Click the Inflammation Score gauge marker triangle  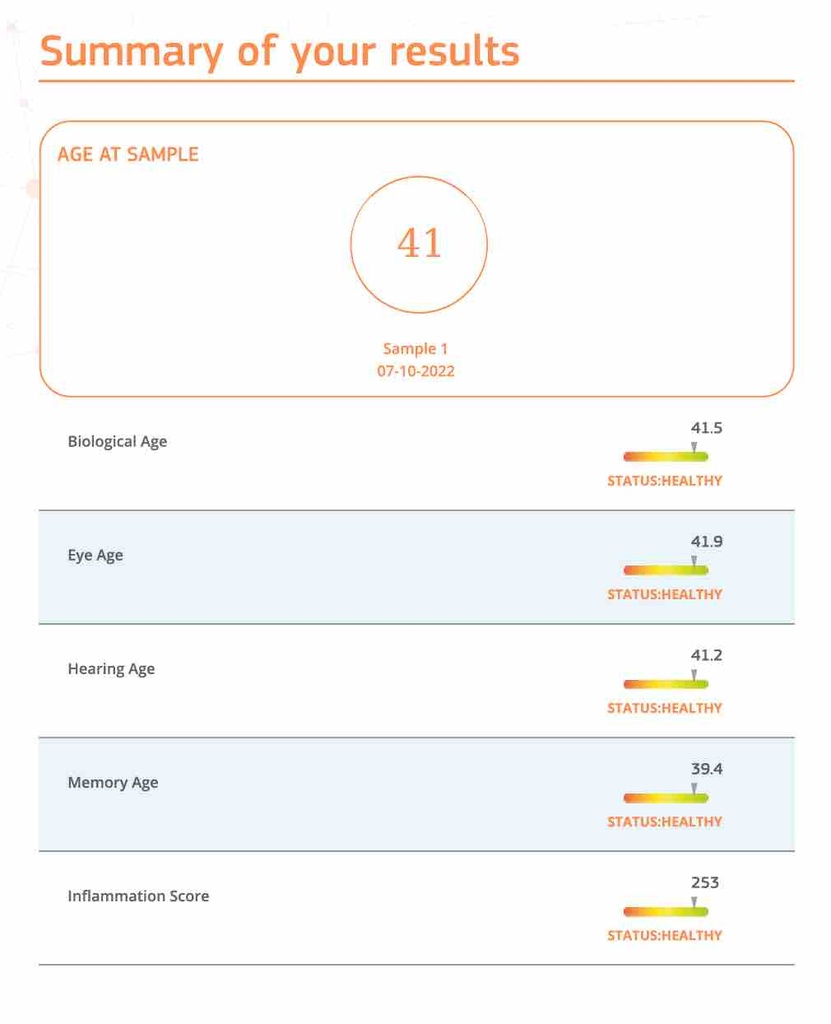point(694,902)
